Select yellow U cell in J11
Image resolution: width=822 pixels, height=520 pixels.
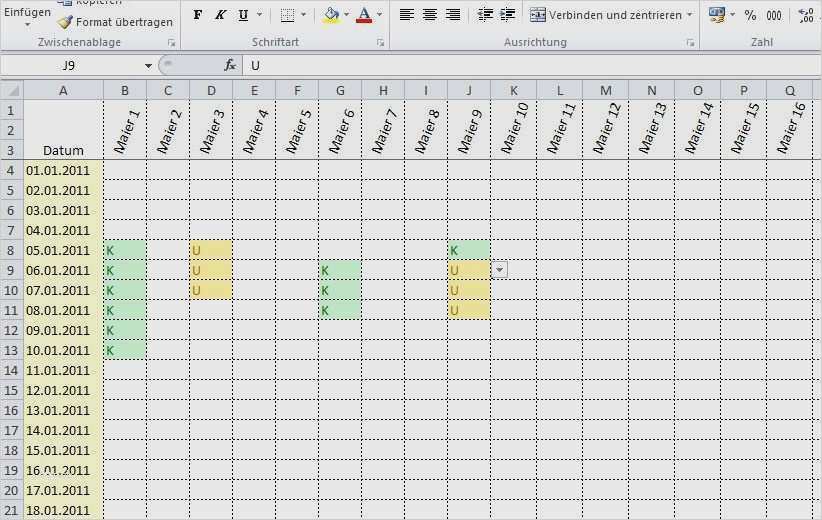(469, 310)
